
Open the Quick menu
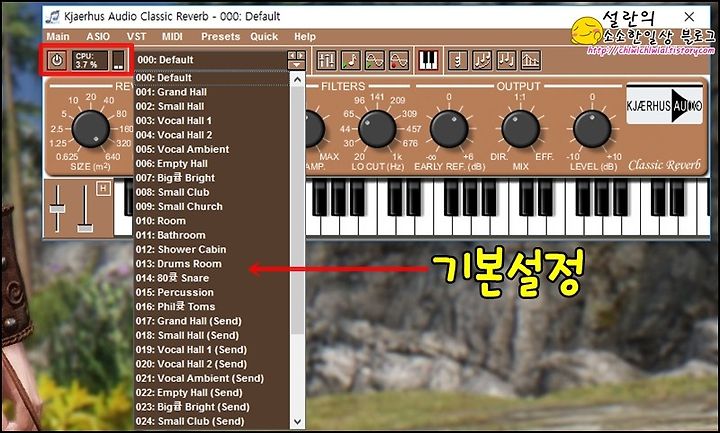264,36
